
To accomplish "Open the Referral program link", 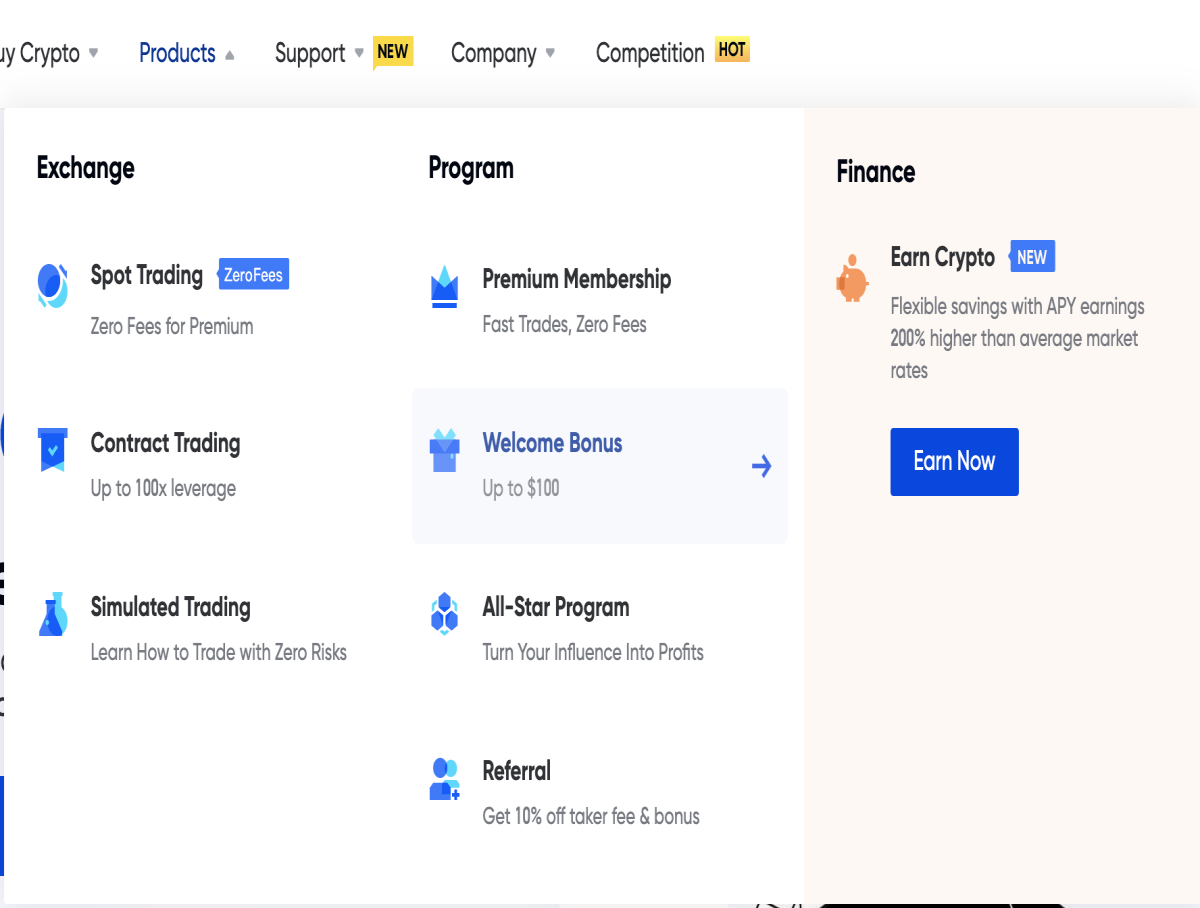I will 517,771.
